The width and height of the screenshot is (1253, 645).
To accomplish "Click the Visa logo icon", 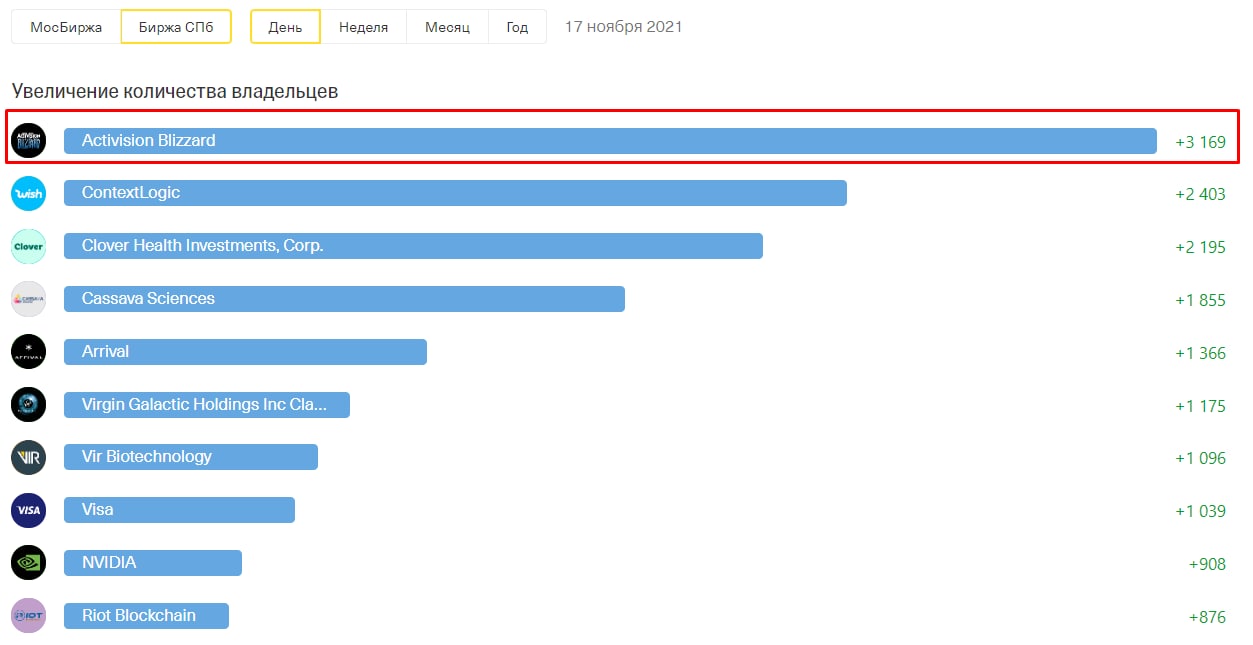I will (x=28, y=510).
